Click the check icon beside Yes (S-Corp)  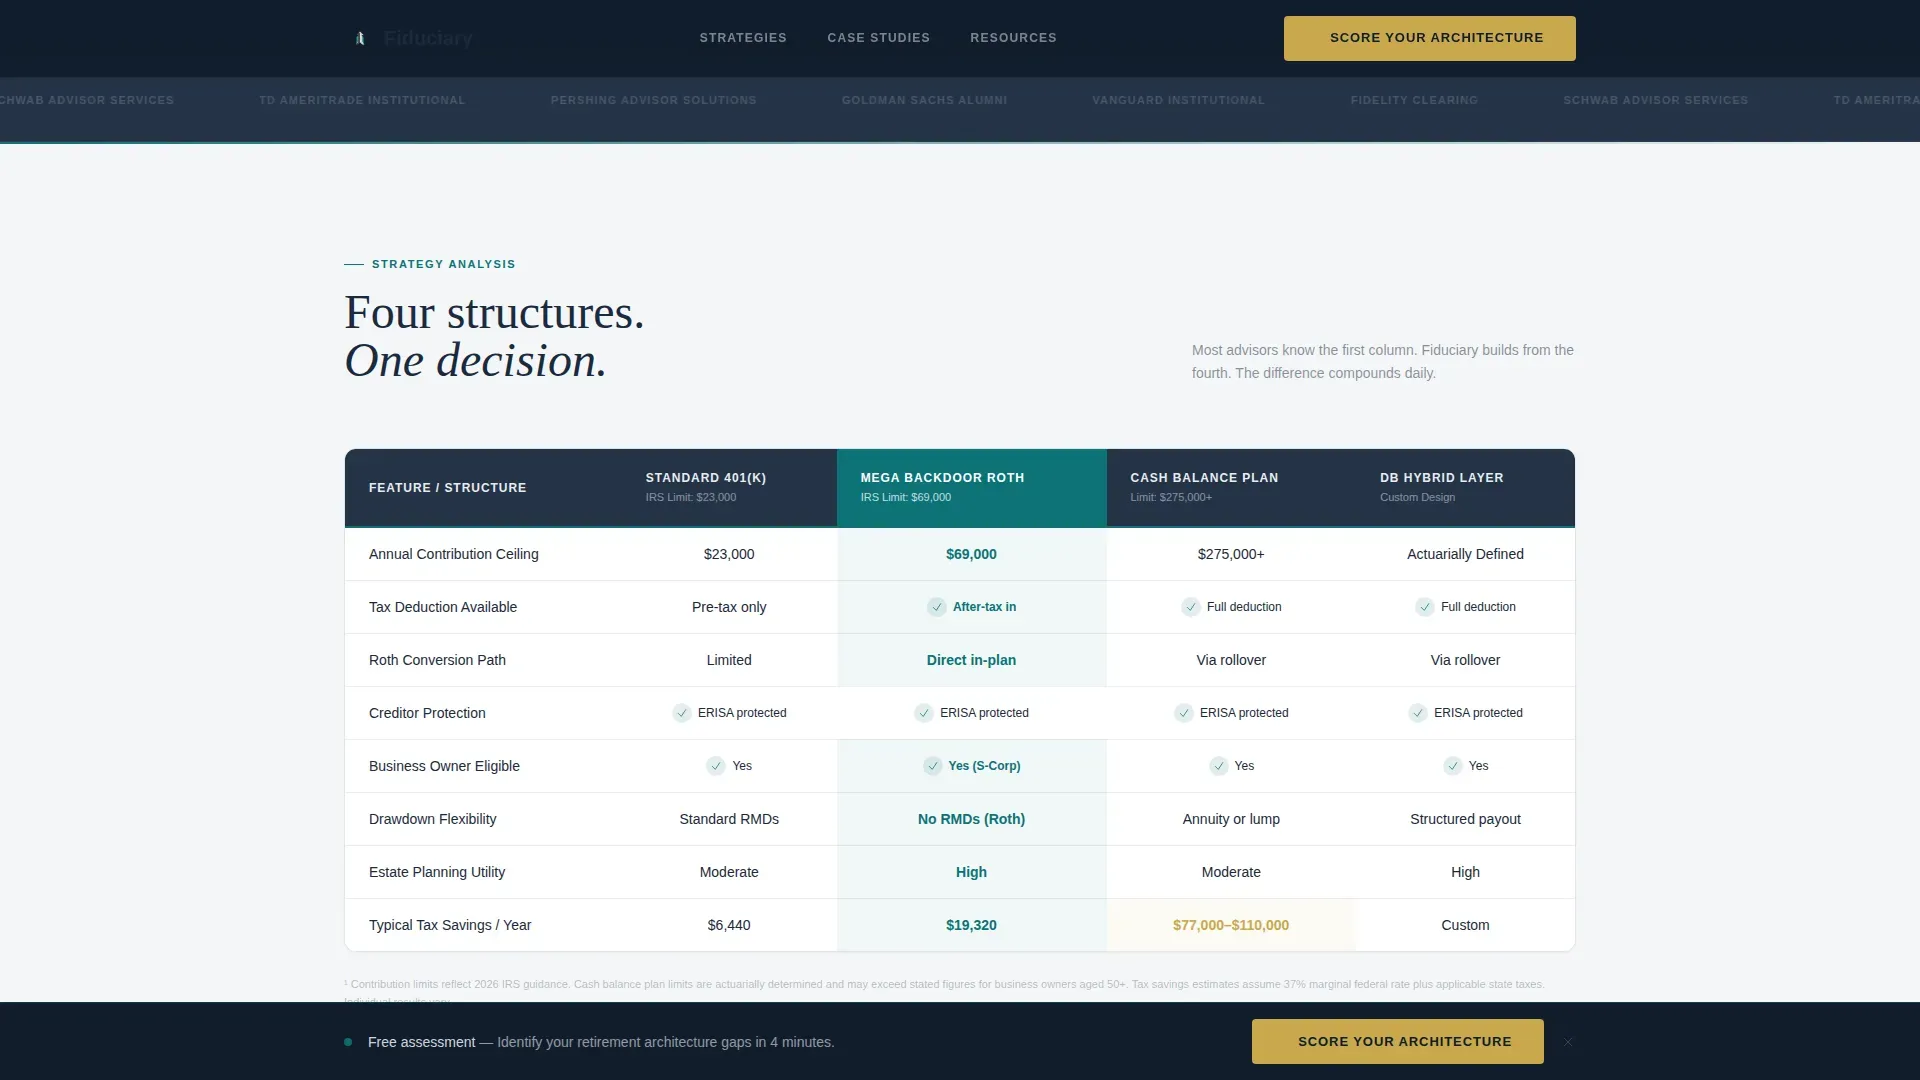(932, 766)
